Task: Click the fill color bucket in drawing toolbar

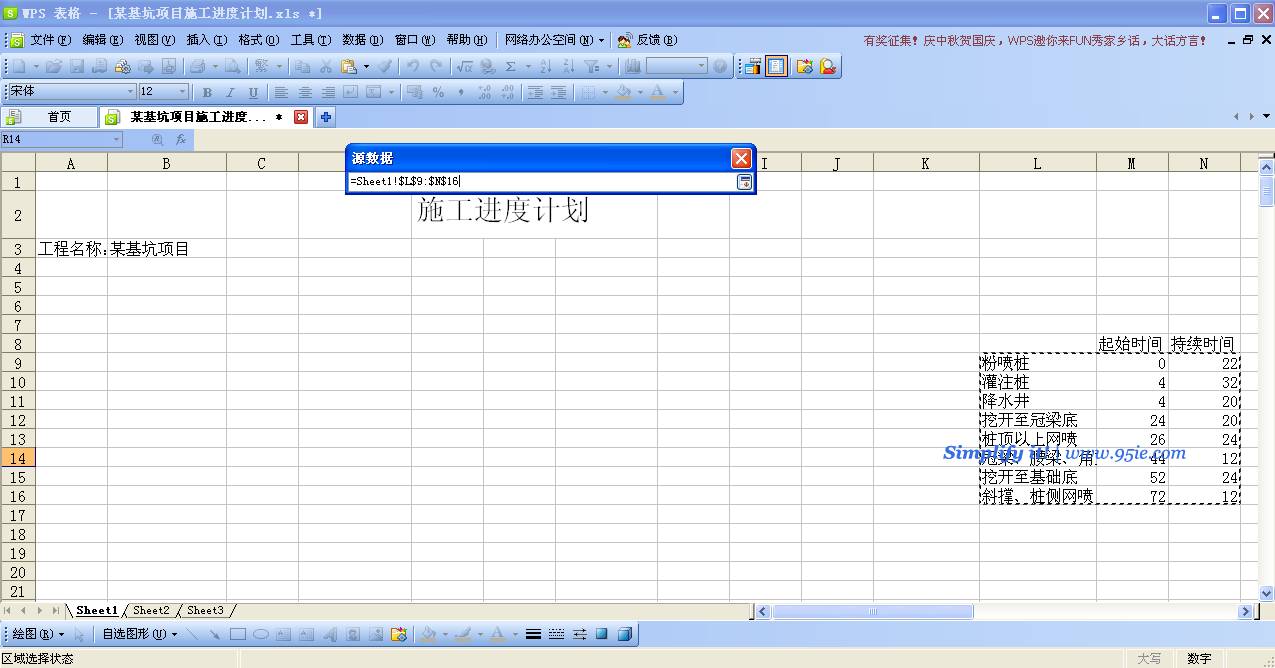Action: pyautogui.click(x=428, y=634)
